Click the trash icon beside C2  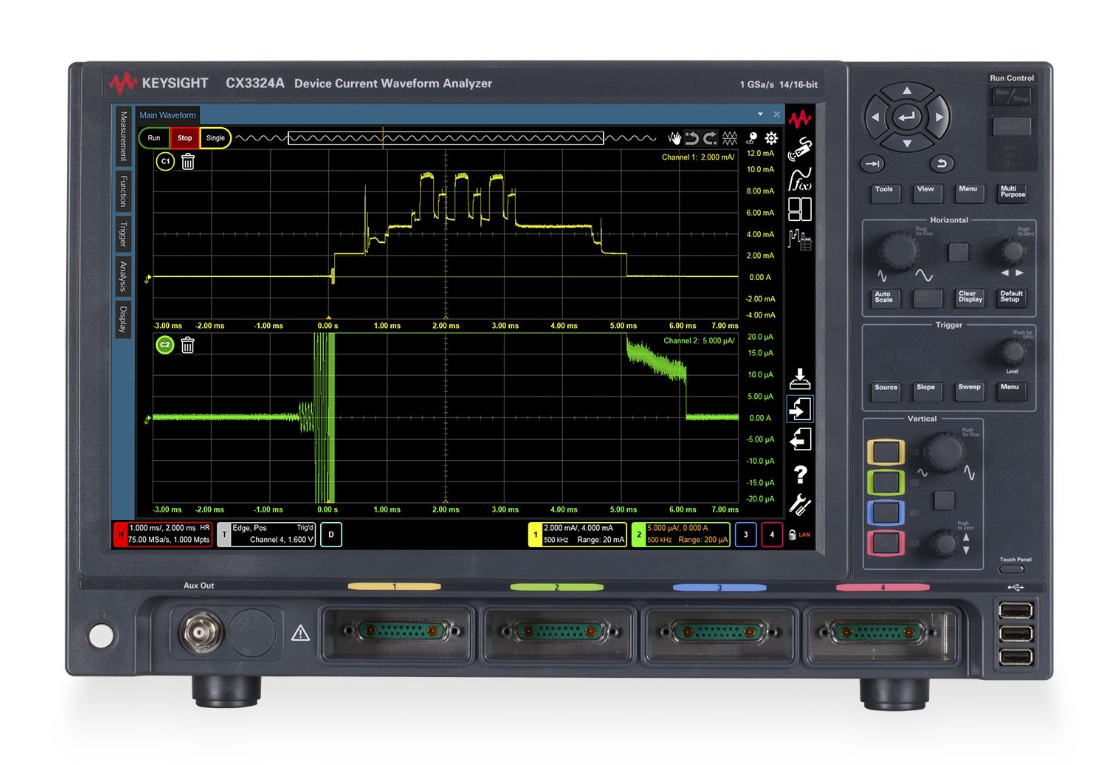coord(187,345)
